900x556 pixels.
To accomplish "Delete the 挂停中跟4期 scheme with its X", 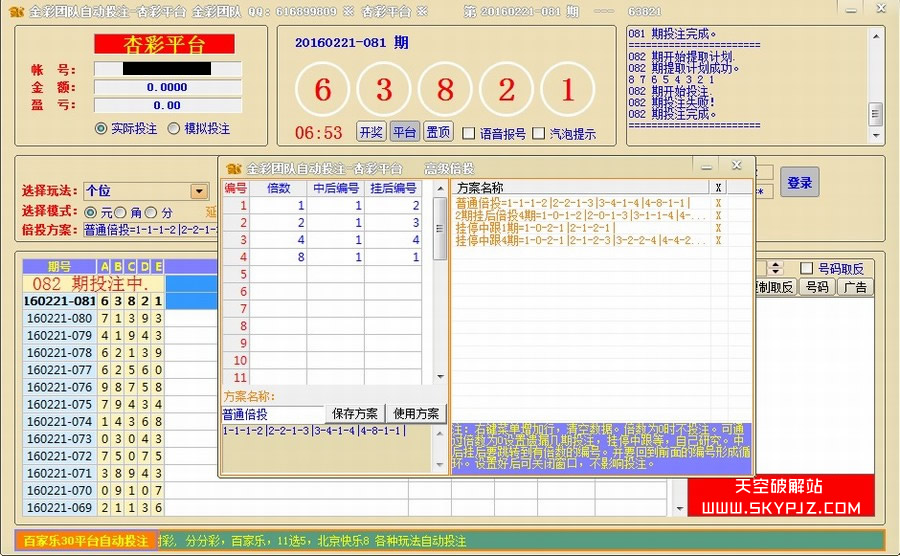I will [717, 240].
